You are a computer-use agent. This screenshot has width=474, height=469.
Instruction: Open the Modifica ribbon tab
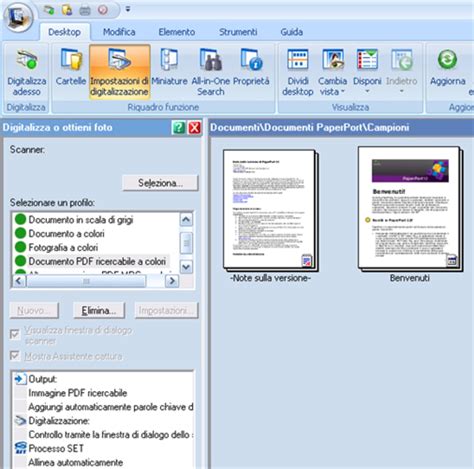coord(119,32)
